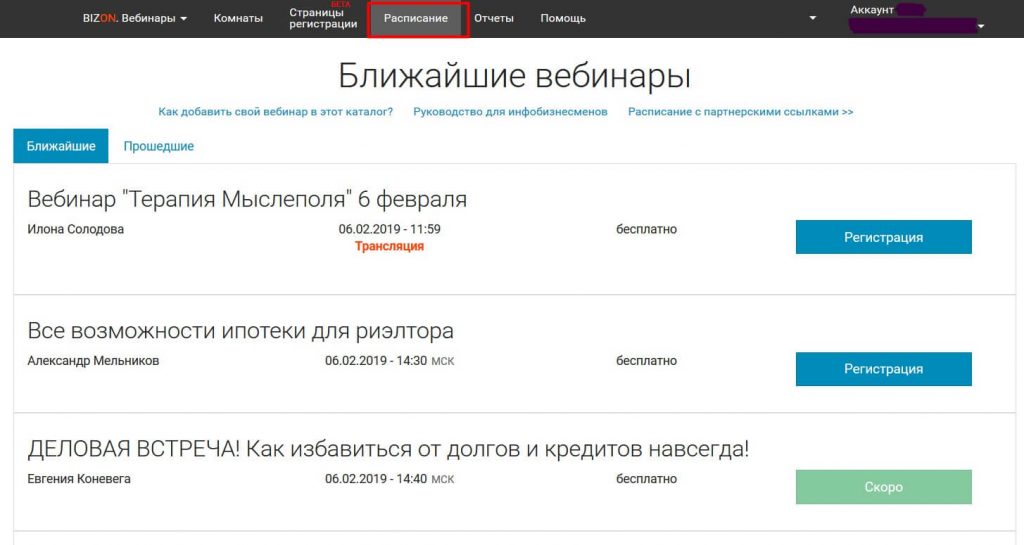Go to Страницы регистрации in the navbar

pyautogui.click(x=323, y=19)
